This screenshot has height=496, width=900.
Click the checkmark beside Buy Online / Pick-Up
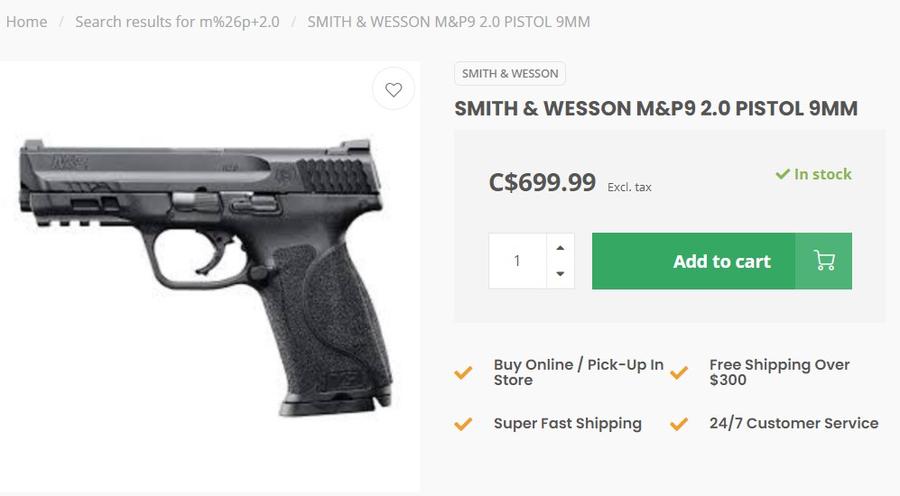tap(463, 373)
